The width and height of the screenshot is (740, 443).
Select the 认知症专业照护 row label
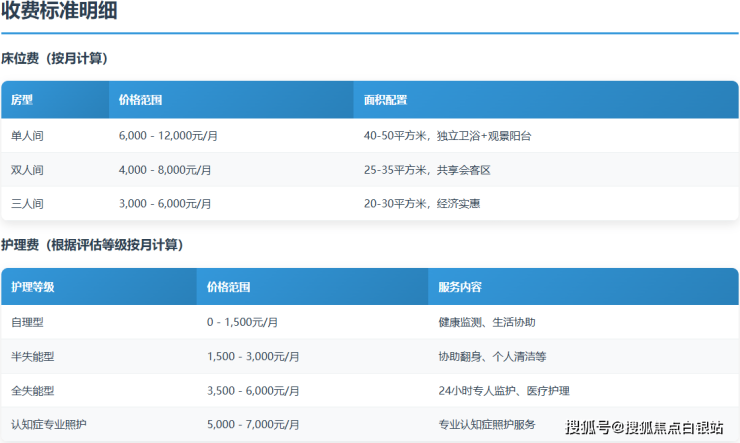(x=49, y=425)
